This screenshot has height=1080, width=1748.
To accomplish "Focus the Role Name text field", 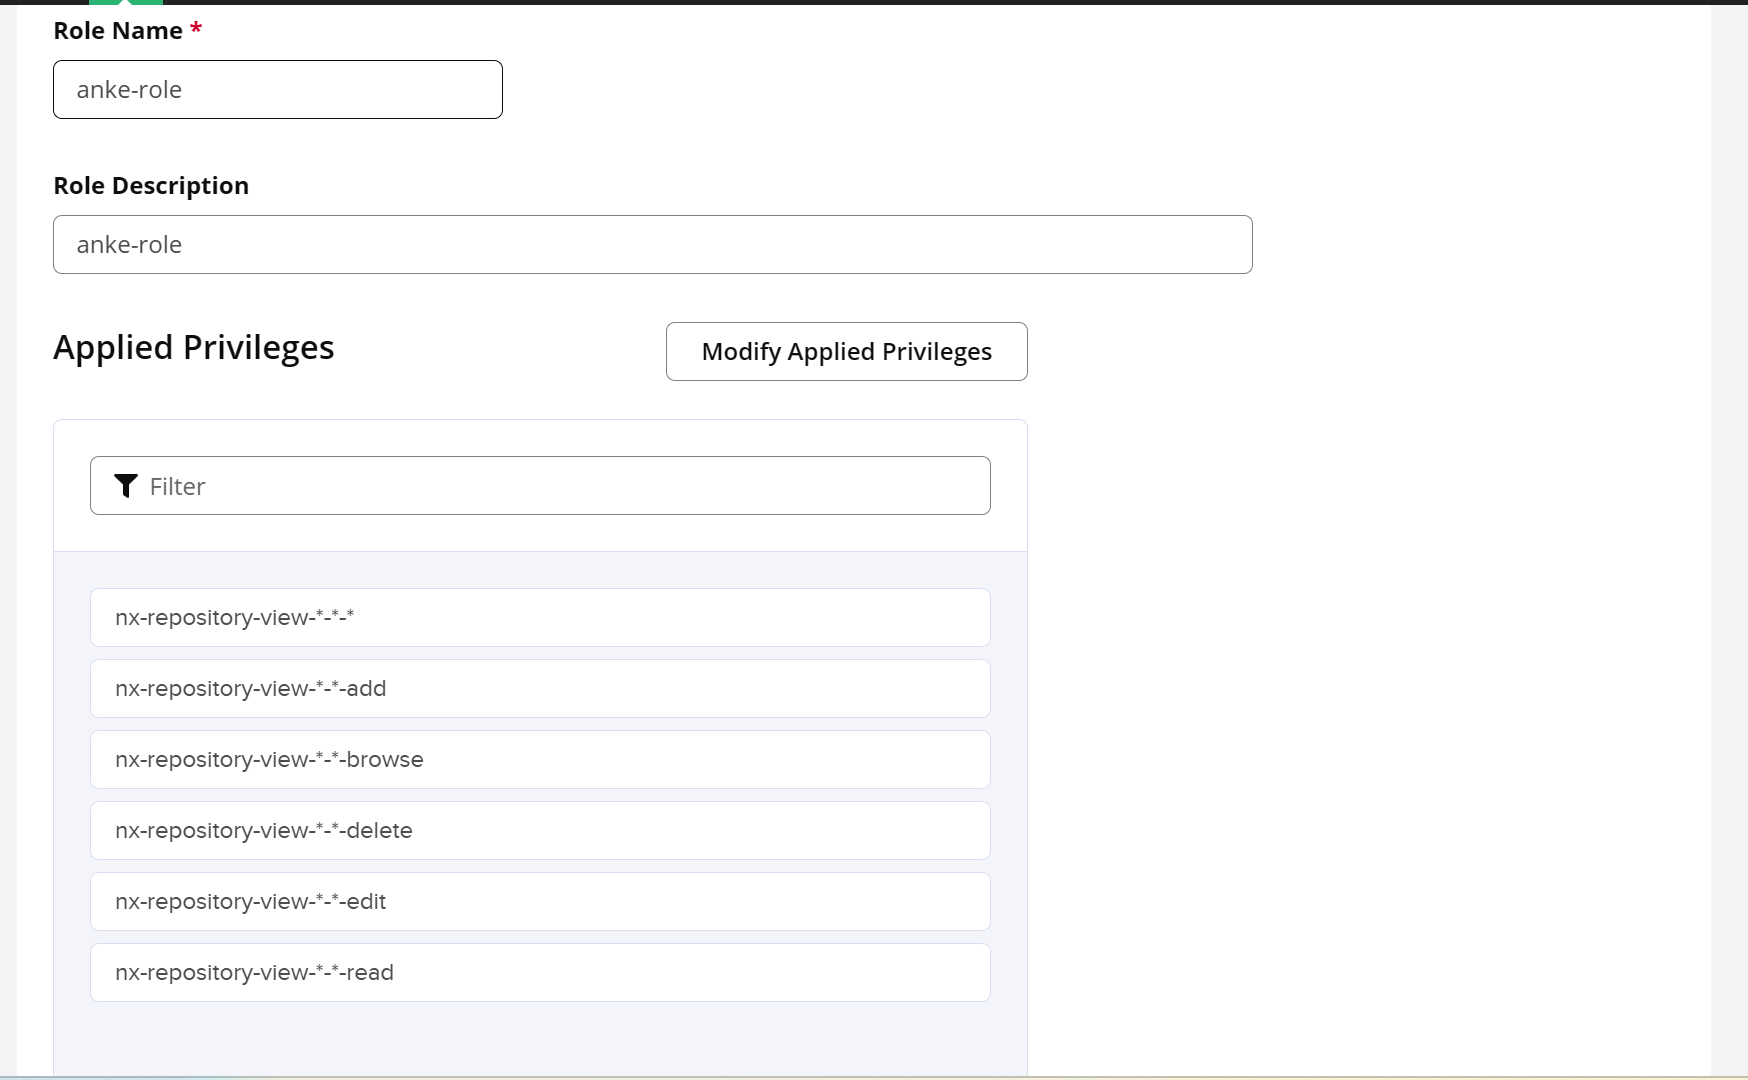I will (x=277, y=90).
